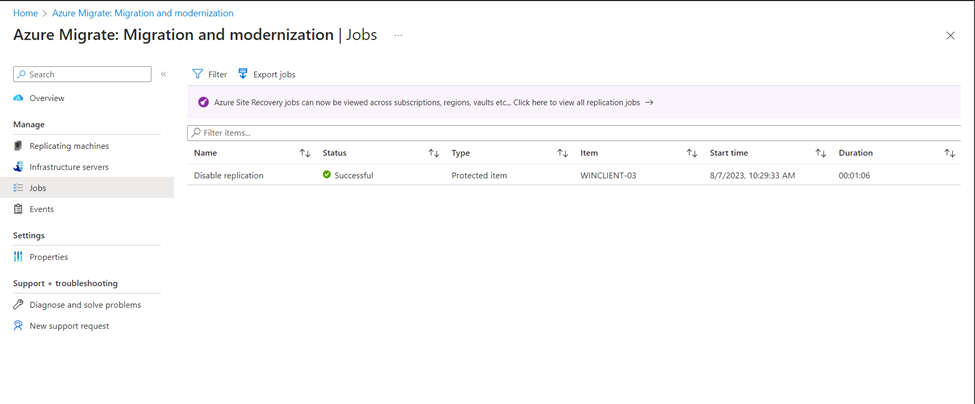Collapse the sidebar with double chevron

[x=164, y=74]
